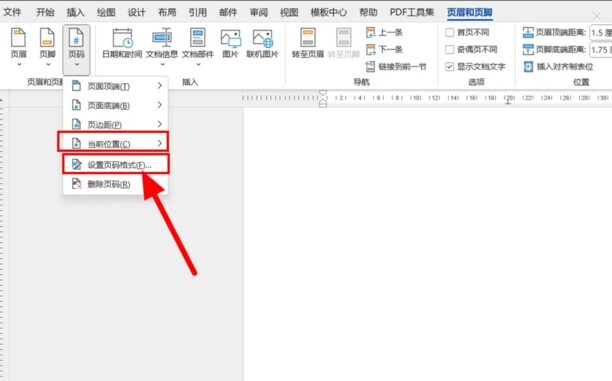Click the 设置页码格式 icon
This screenshot has height=381, width=612.
click(x=77, y=164)
